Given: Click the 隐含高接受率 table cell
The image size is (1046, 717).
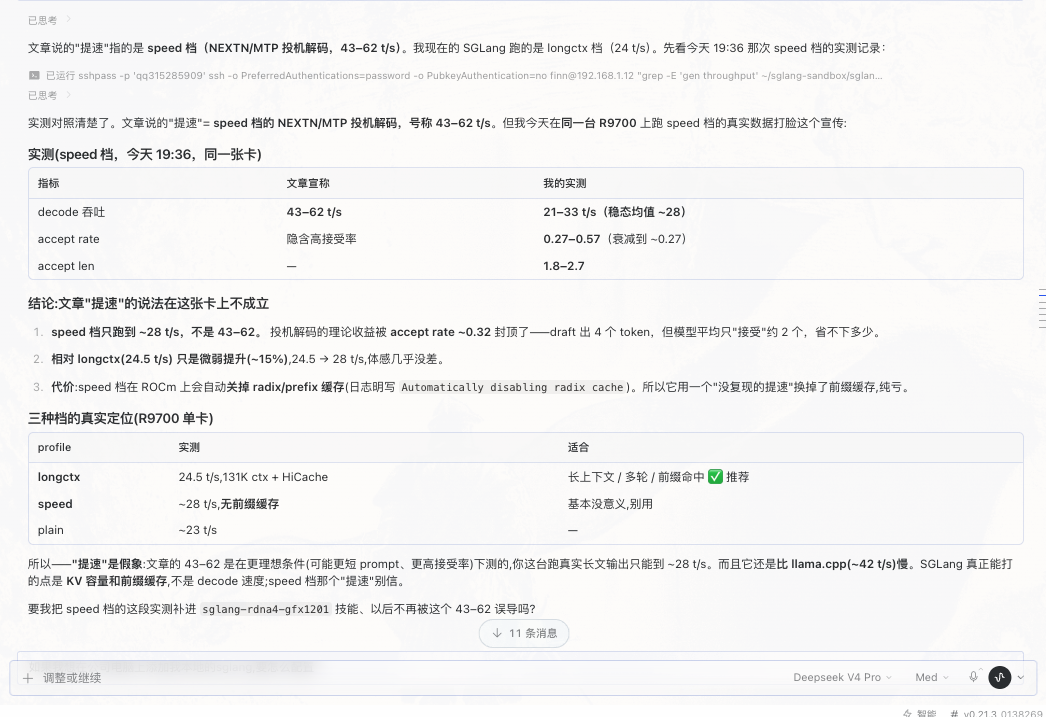Looking at the screenshot, I should click(322, 239).
